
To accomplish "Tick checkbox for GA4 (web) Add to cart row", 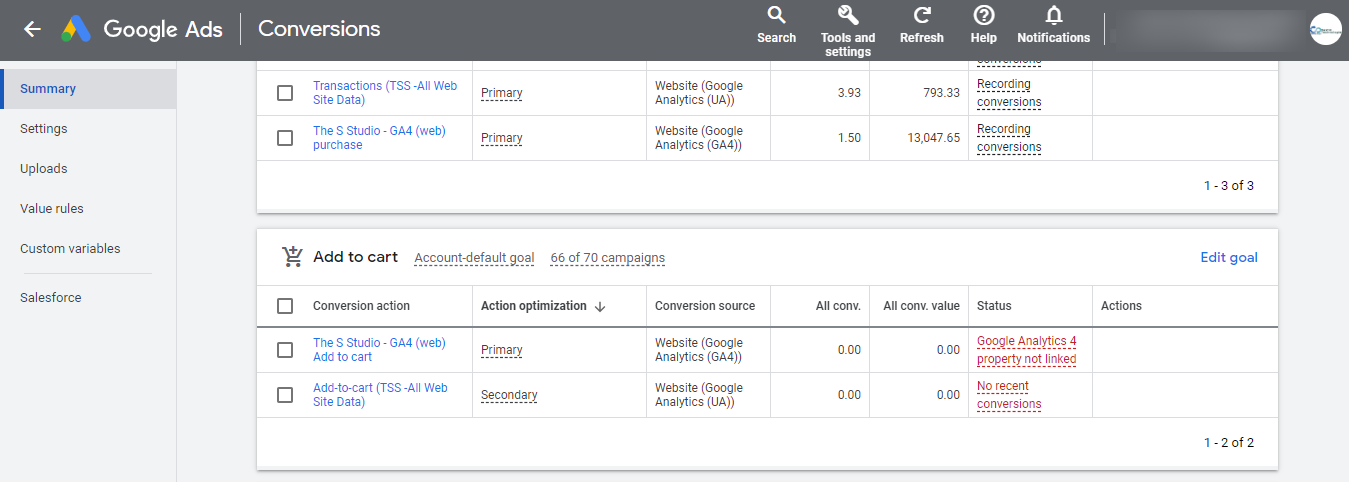I will (x=285, y=350).
